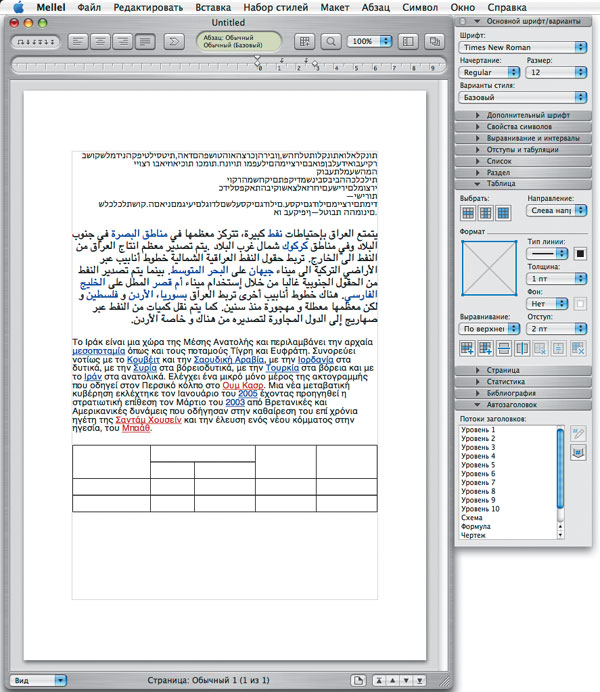Viewport: 600px width, 692px height.
Task: Select Уровень 3 in heading flows list
Action: [478, 446]
